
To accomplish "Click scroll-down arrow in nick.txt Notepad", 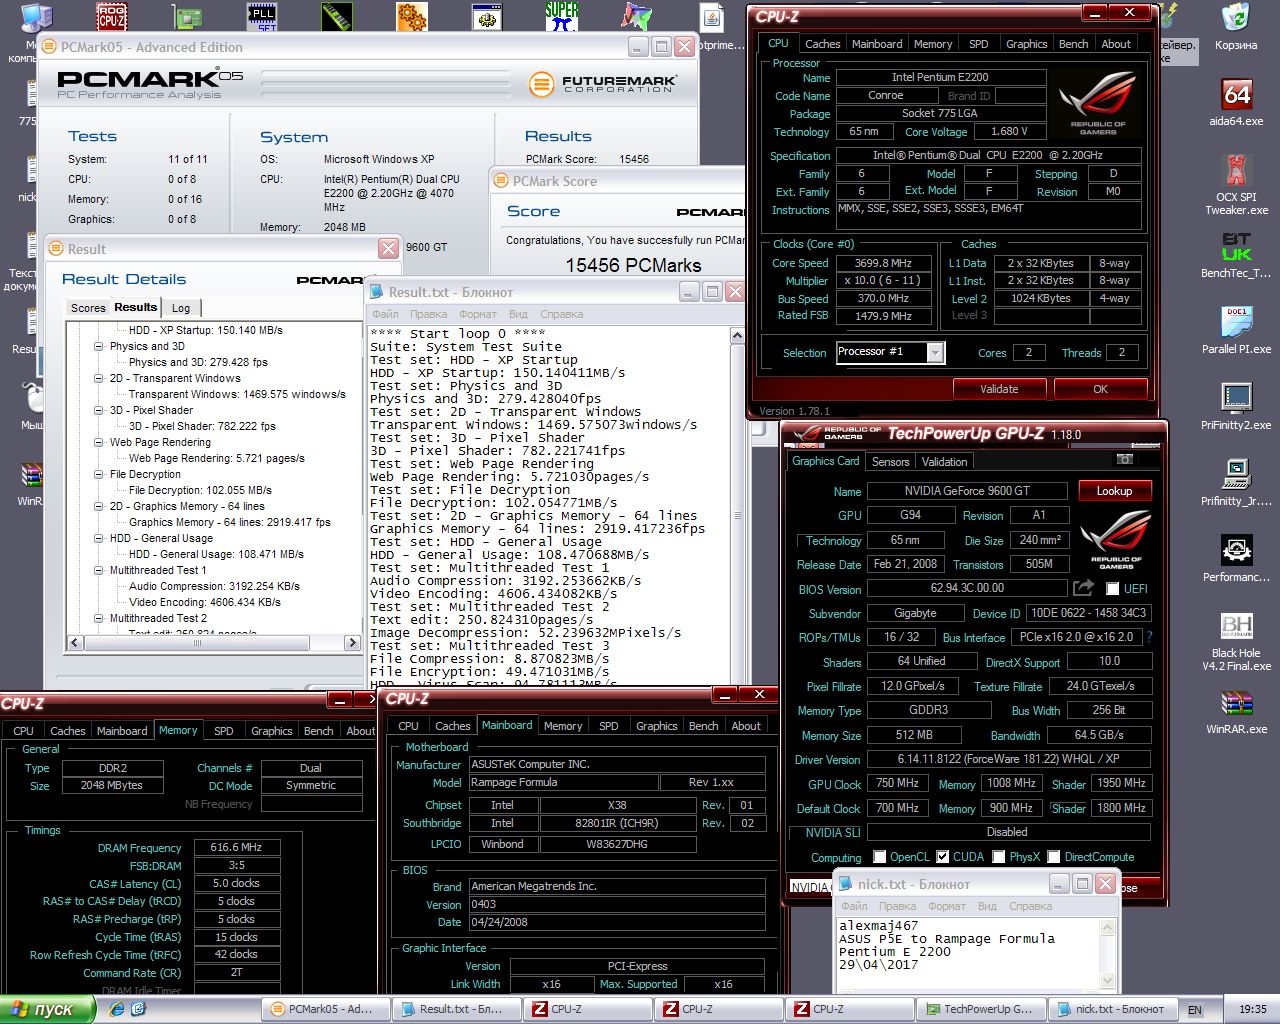I will pyautogui.click(x=1108, y=981).
